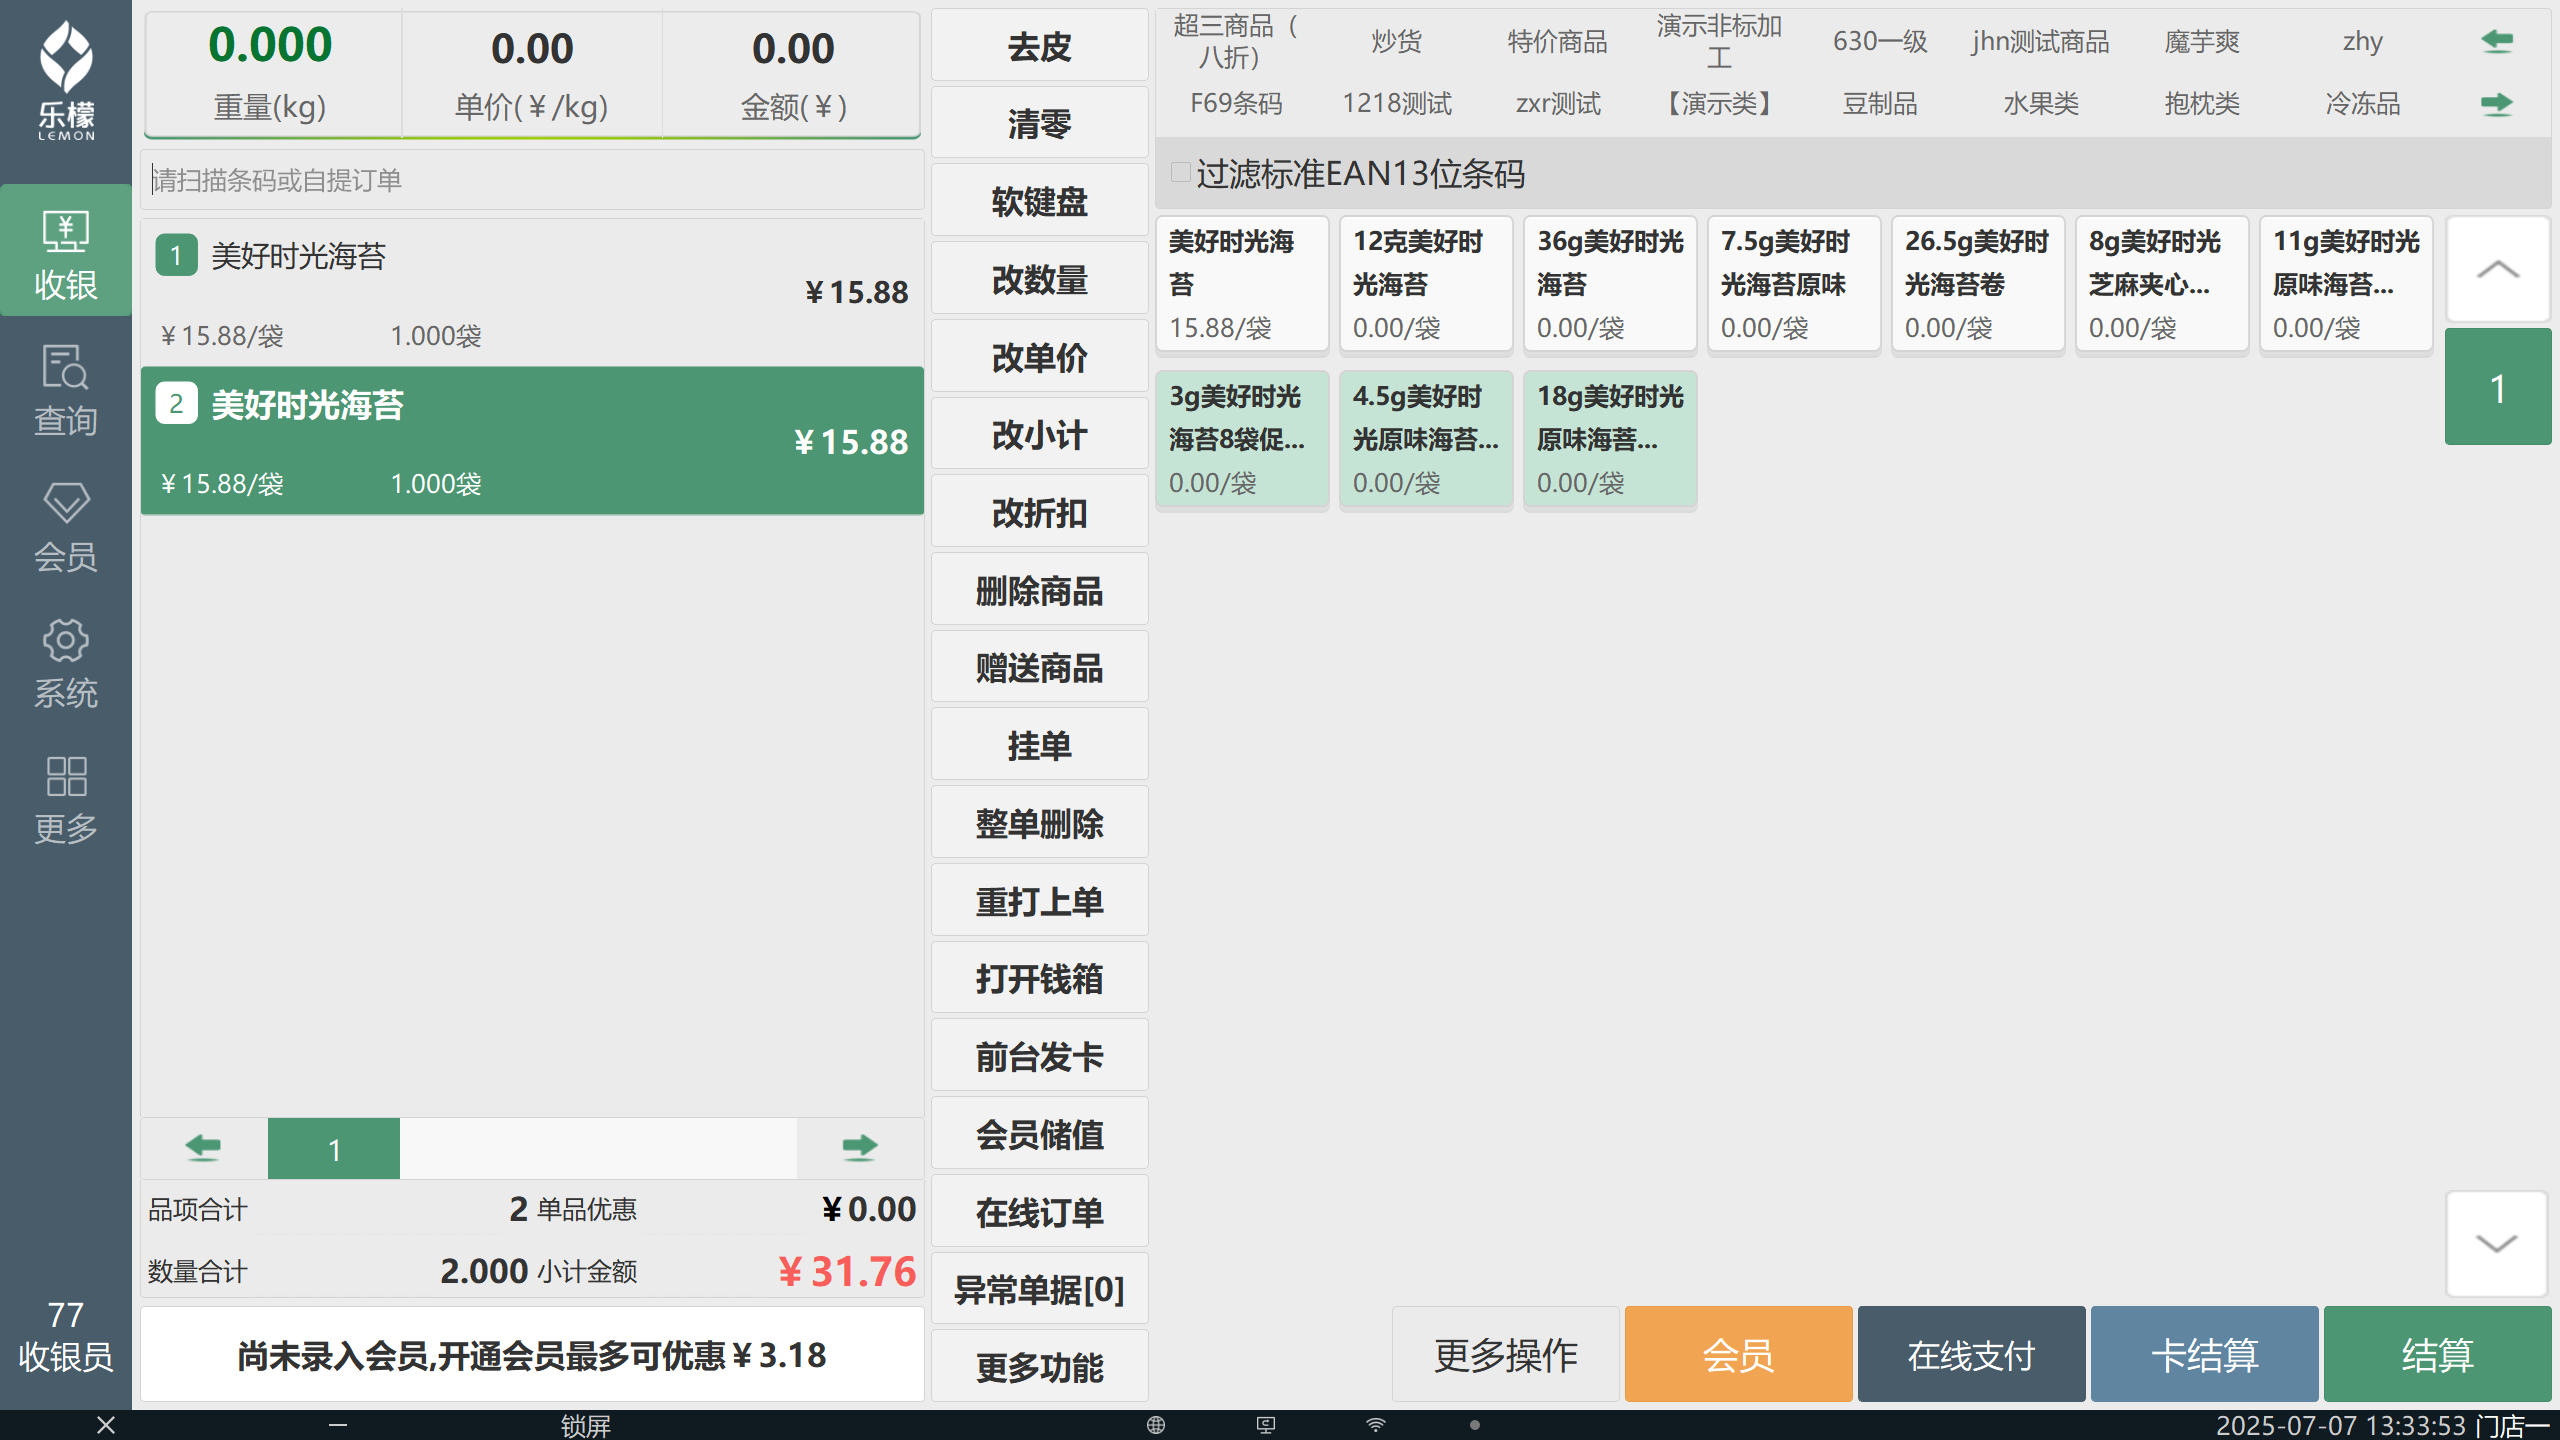Viewport: 2560px width, 1440px height.
Task: Select the zhy category
Action: 2363,41
